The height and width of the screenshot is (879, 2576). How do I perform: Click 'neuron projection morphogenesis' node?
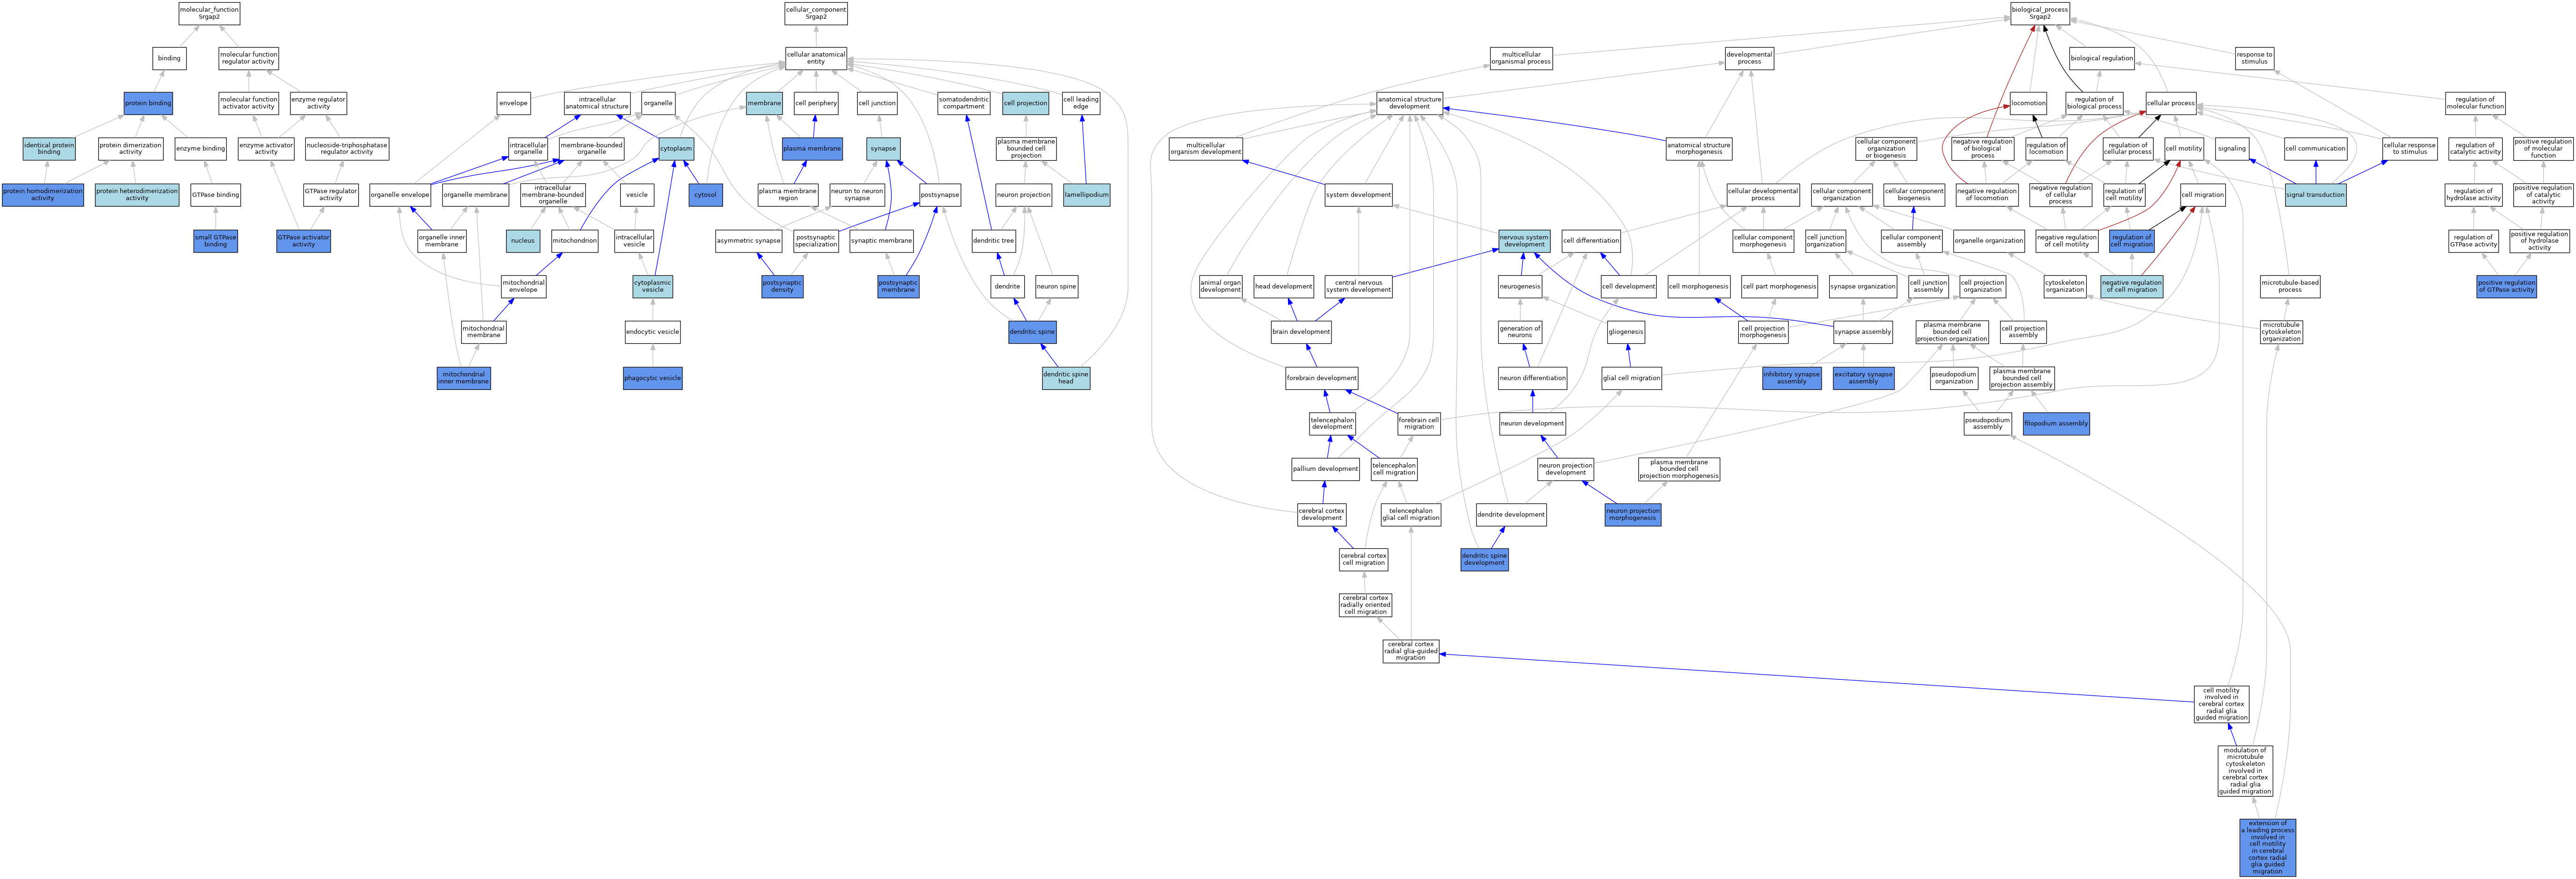point(1633,515)
